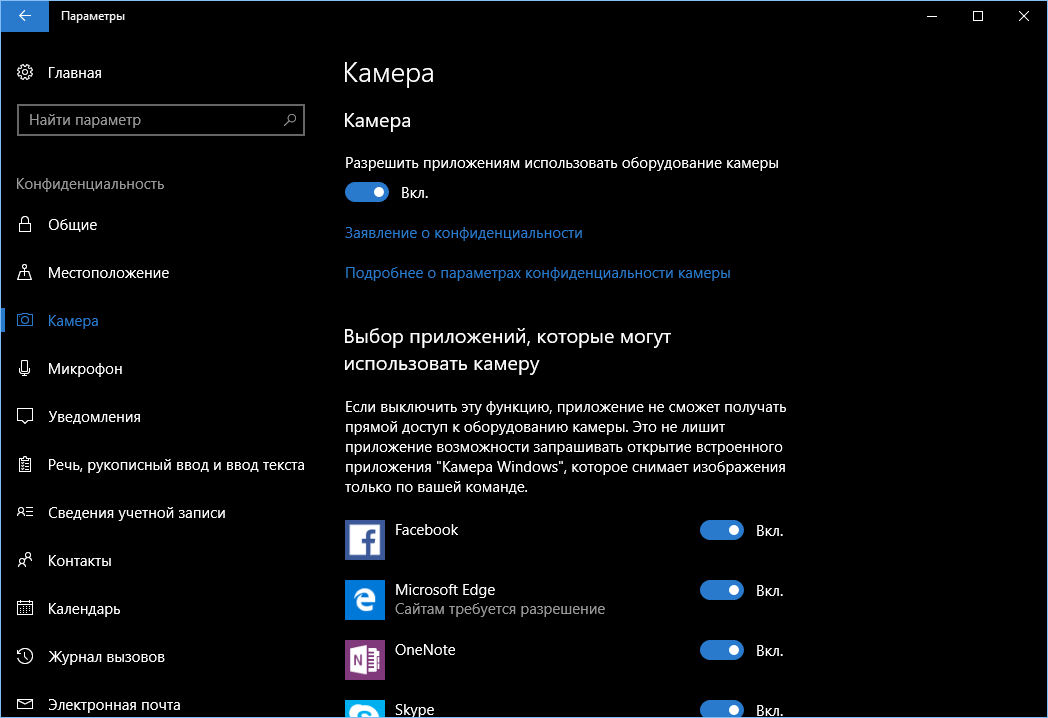Disable camera access for Facebook
1048x718 pixels.
pos(722,530)
